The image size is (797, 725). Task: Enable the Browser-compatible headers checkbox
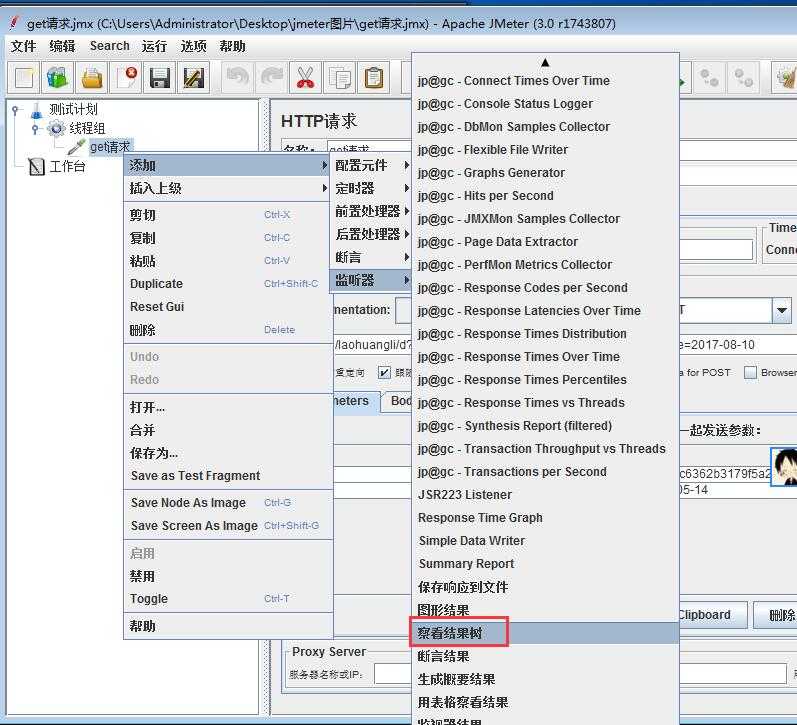(750, 373)
